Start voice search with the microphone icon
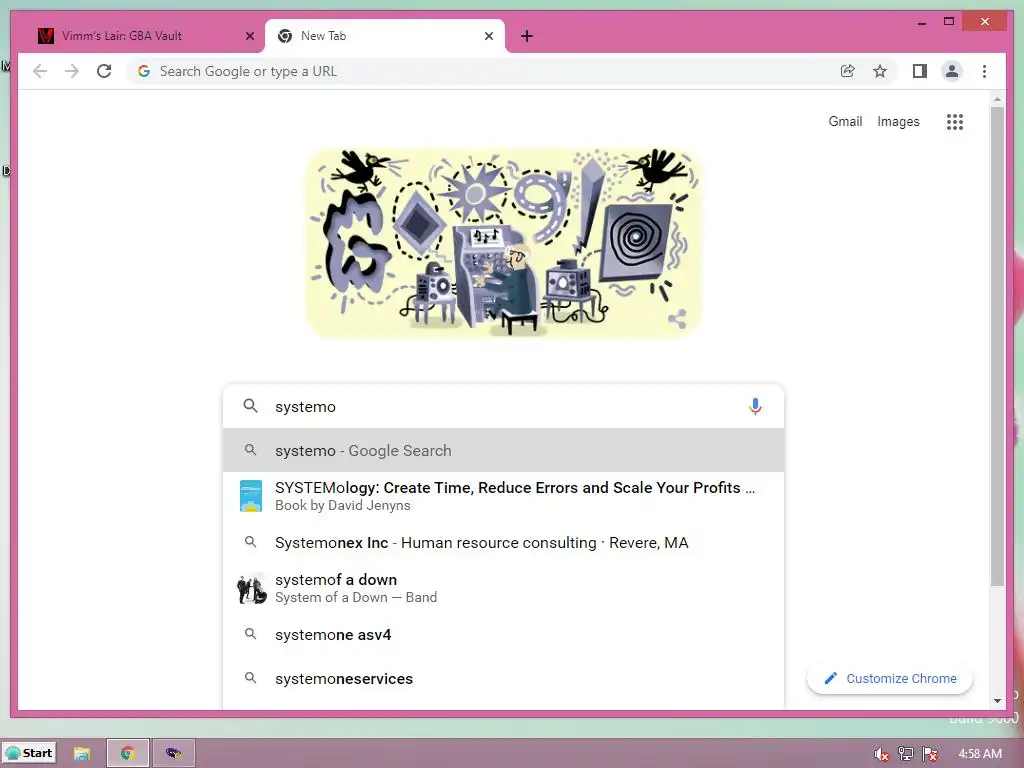 click(x=755, y=406)
